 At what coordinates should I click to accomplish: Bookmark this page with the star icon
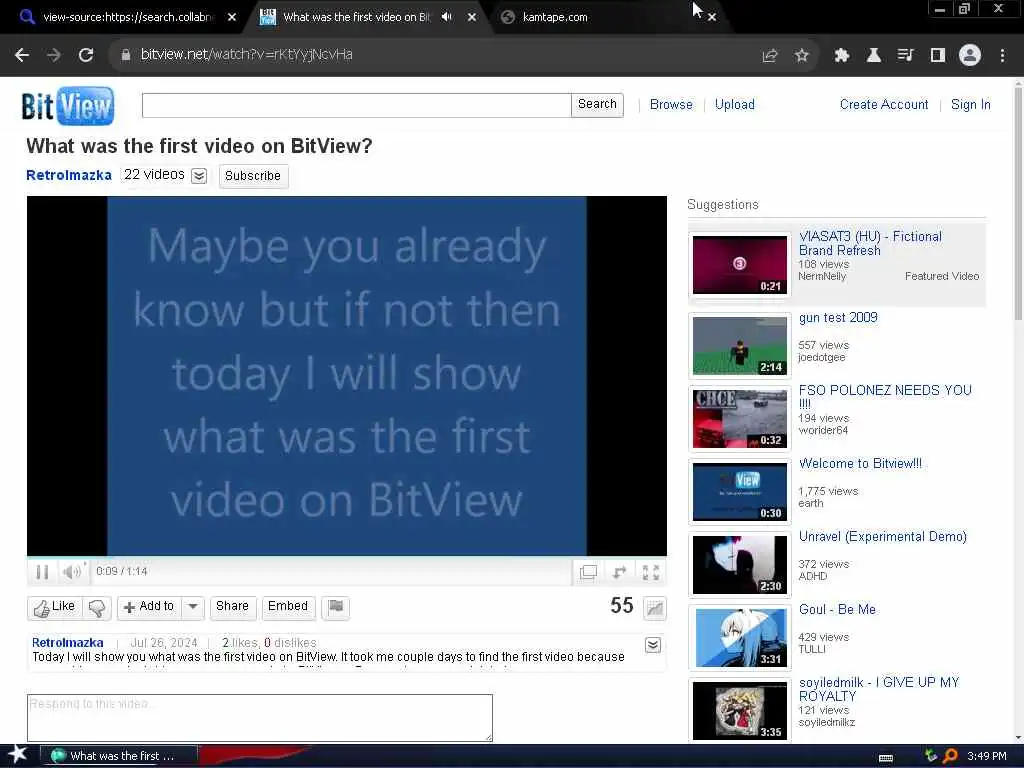pyautogui.click(x=802, y=56)
